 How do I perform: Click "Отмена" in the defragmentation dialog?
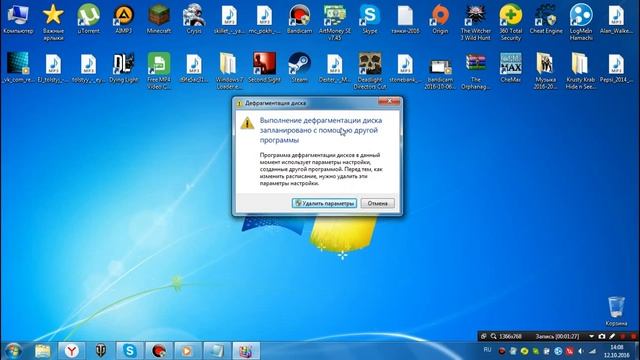pos(377,203)
